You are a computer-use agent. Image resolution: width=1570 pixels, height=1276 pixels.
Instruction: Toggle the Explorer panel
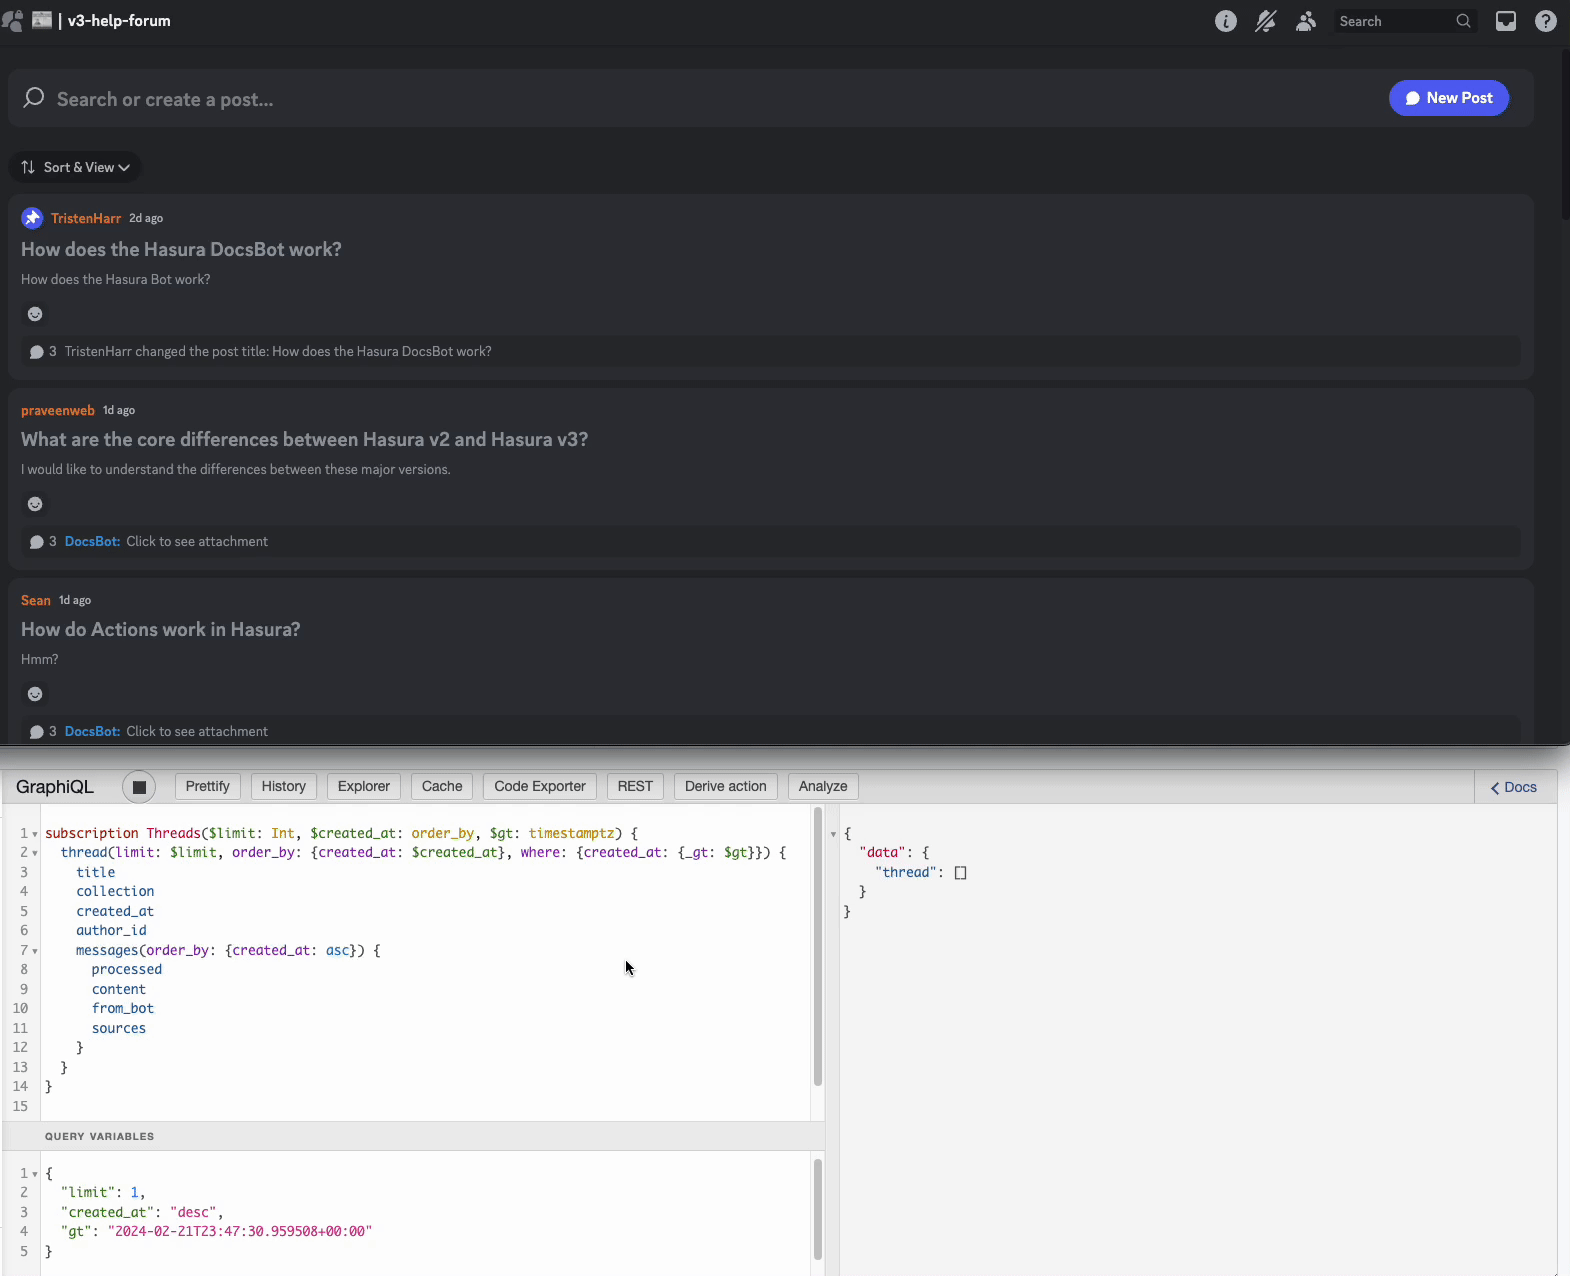click(x=364, y=786)
